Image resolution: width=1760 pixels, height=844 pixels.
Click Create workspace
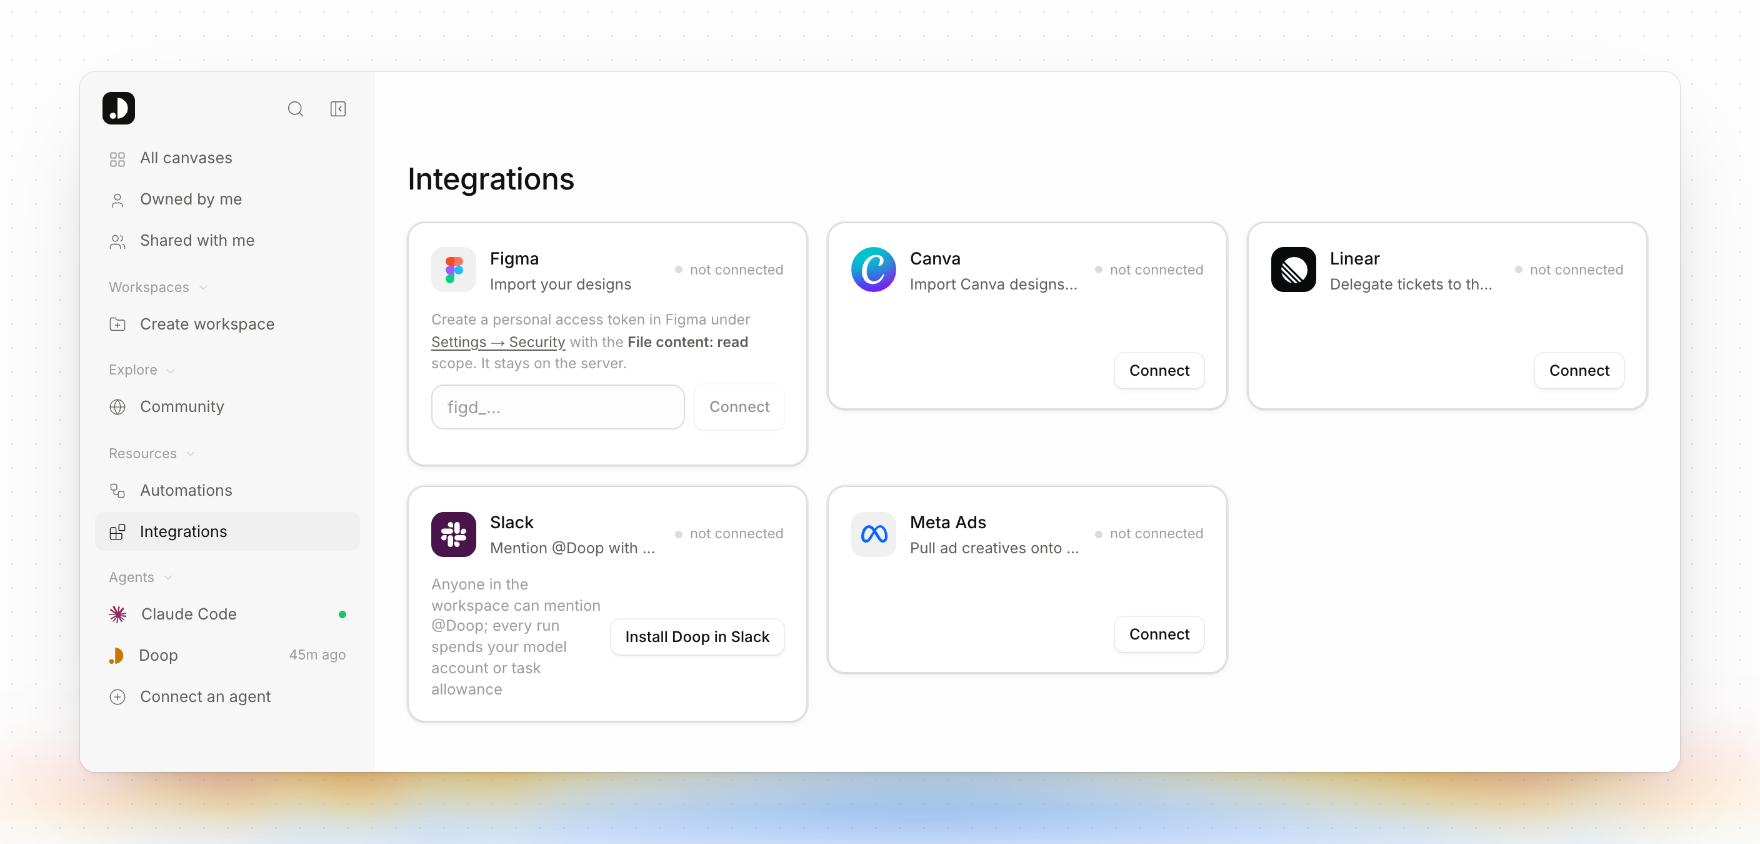point(227,324)
